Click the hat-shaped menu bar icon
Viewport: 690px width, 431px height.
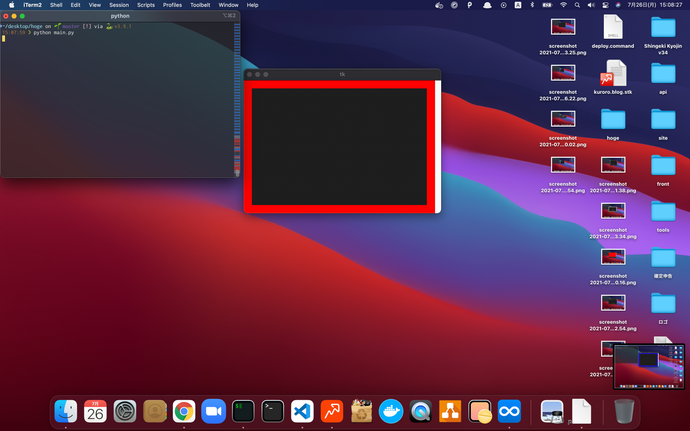tap(487, 5)
